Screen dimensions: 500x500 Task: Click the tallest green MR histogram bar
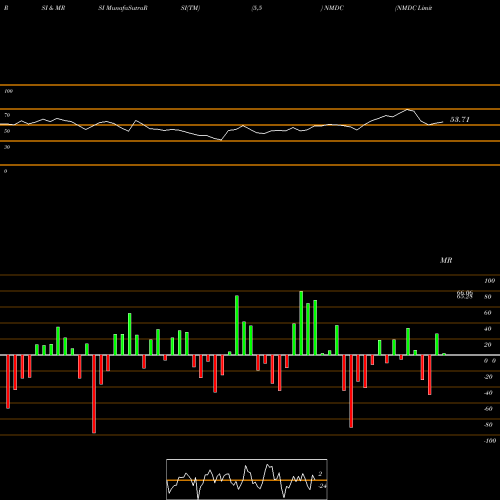[301, 323]
